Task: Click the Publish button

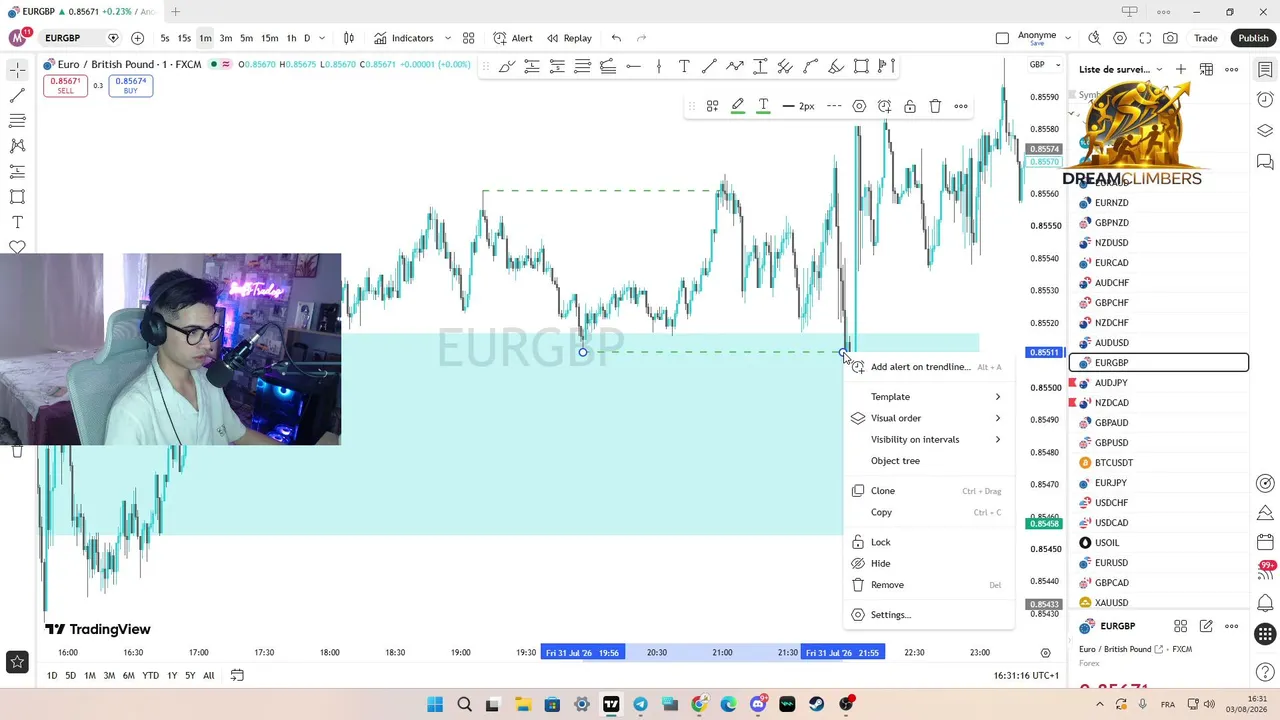Action: pos(1253,38)
